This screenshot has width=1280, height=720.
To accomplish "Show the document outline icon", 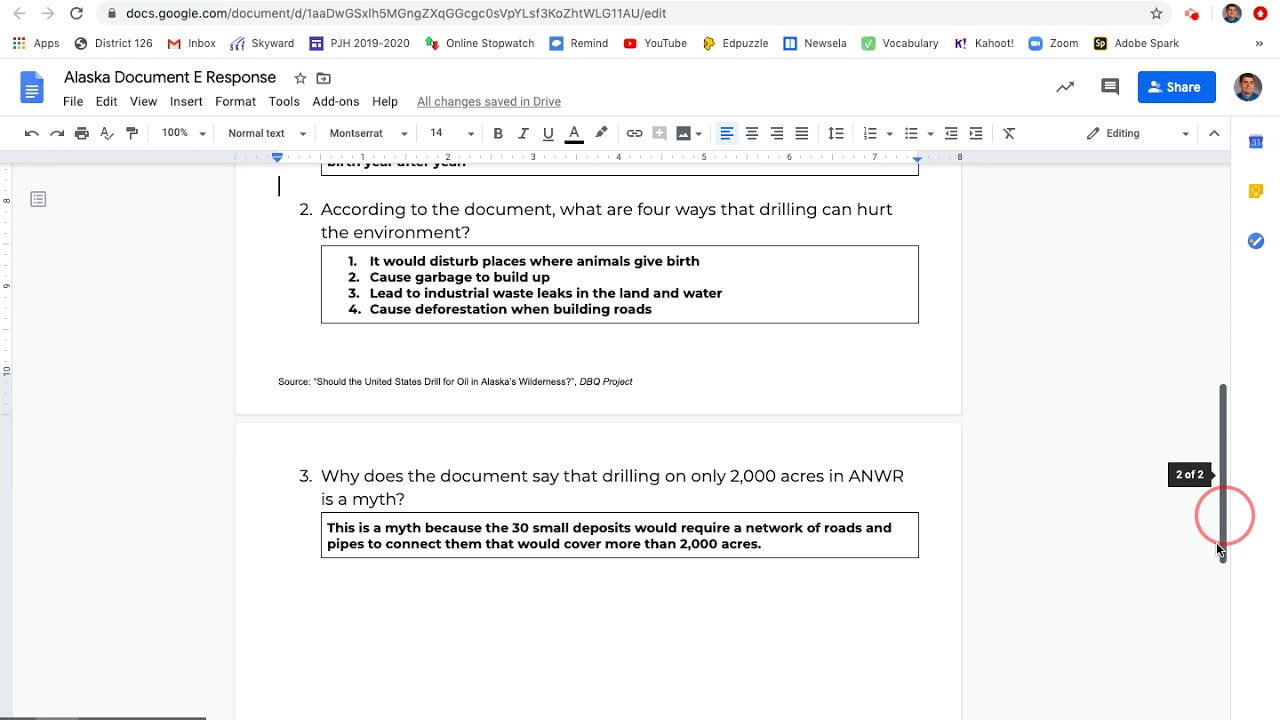I will click(x=38, y=200).
